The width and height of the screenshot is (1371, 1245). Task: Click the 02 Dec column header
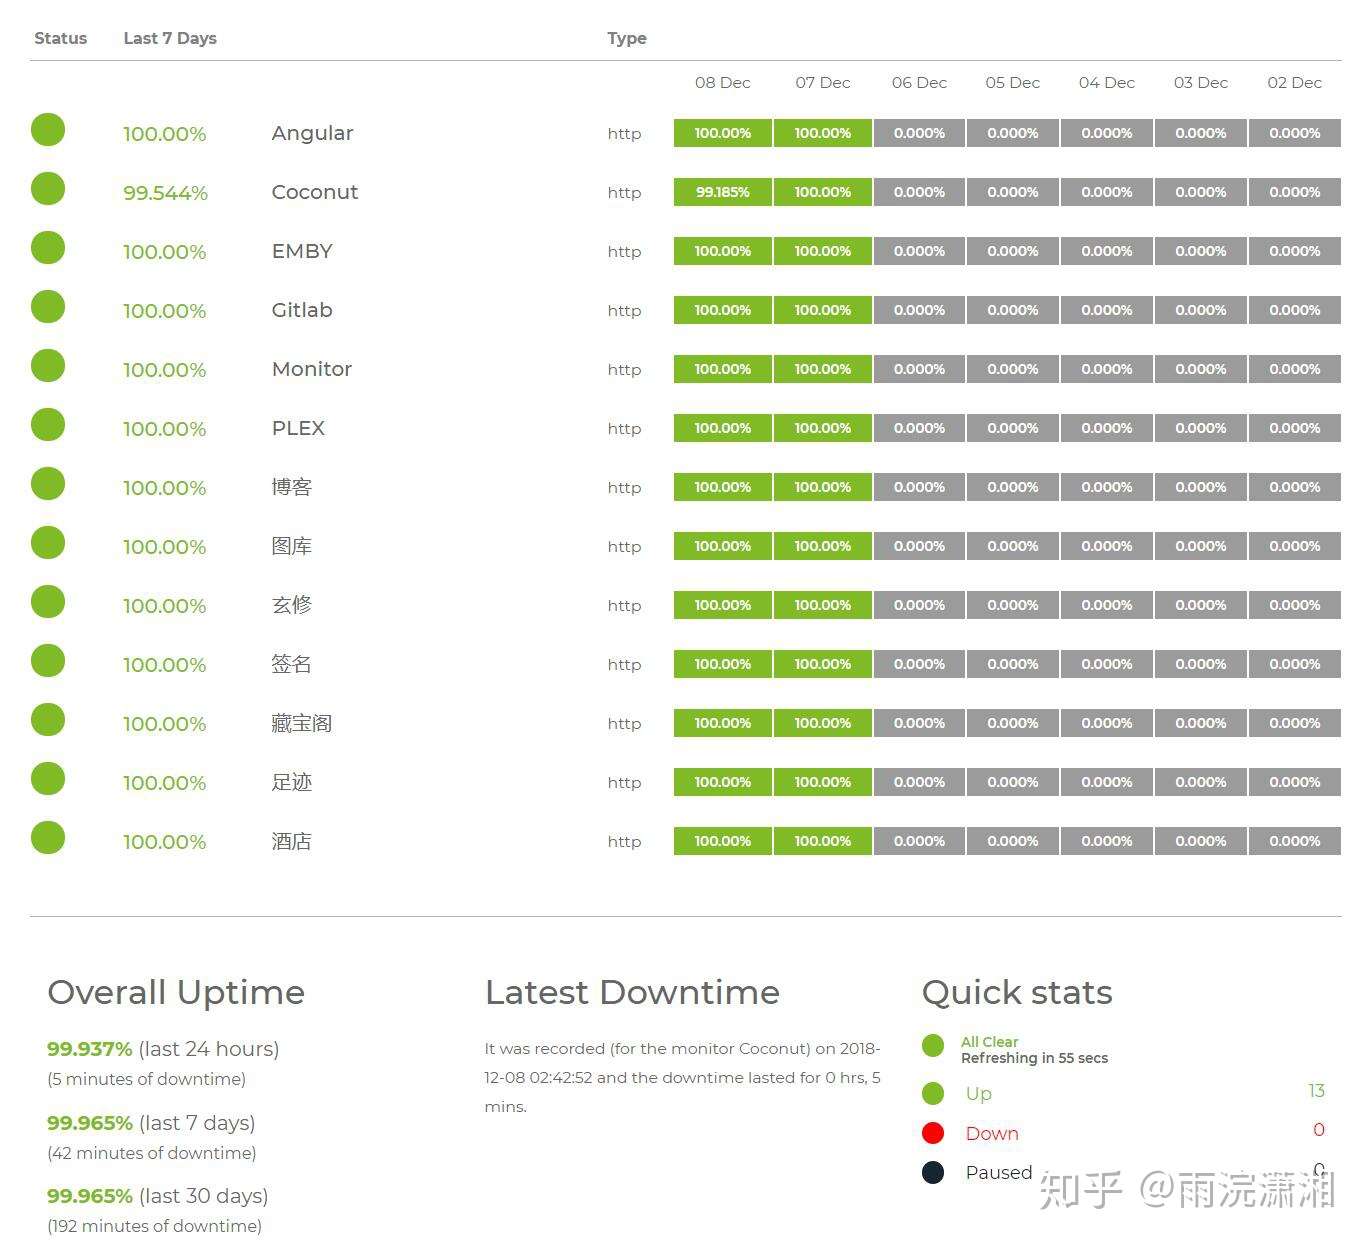click(x=1295, y=83)
